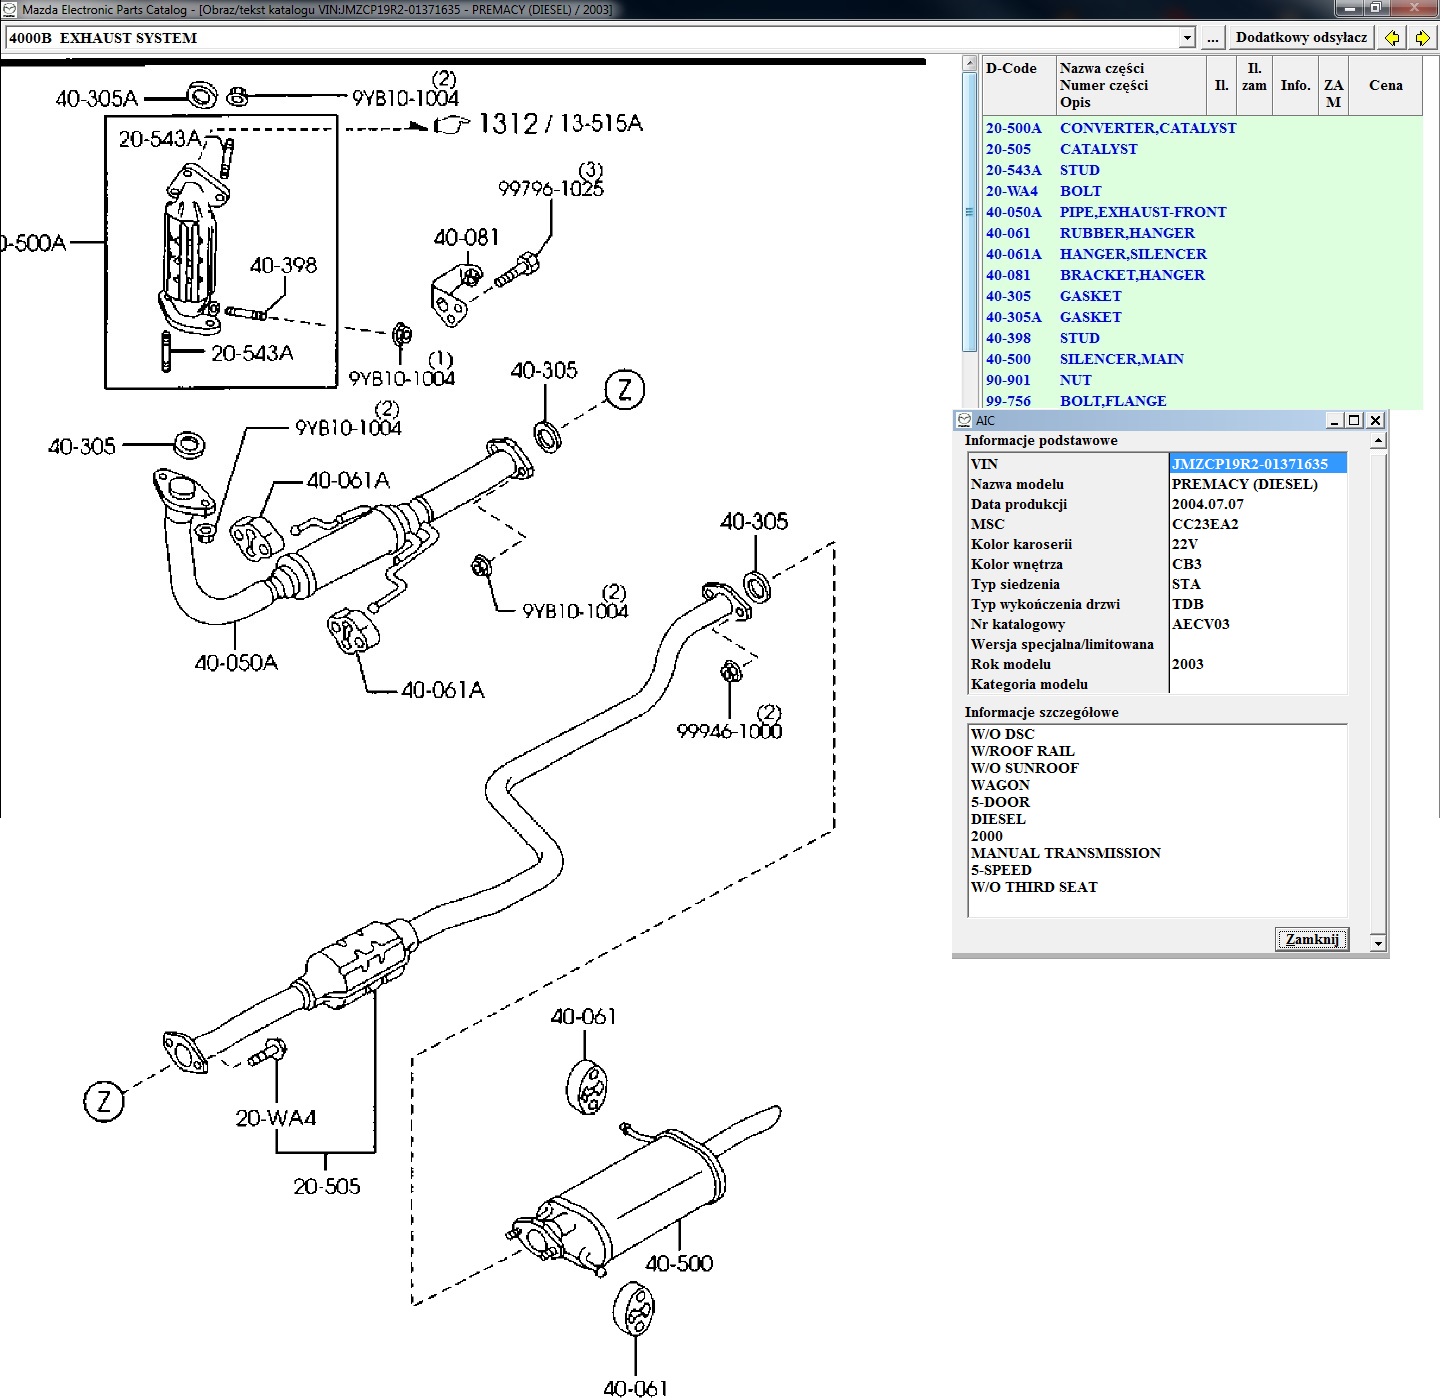Image resolution: width=1444 pixels, height=1400 pixels.
Task: Close the AIC dialog with X
Action: click(x=1375, y=421)
